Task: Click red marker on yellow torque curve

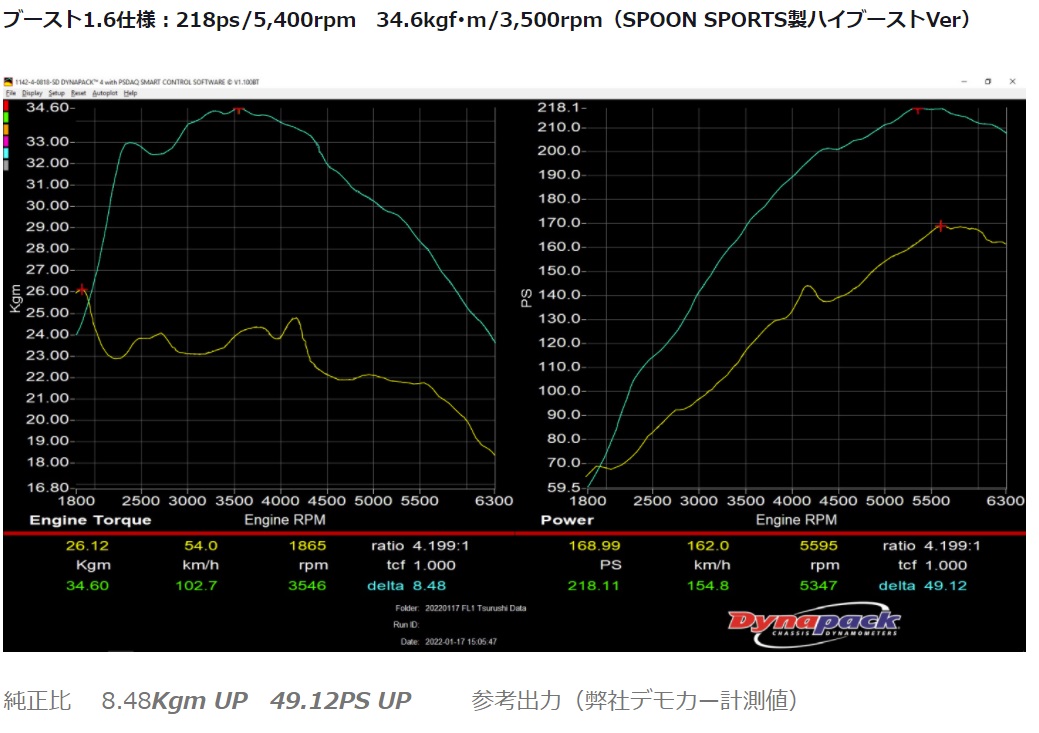Action: (82, 290)
